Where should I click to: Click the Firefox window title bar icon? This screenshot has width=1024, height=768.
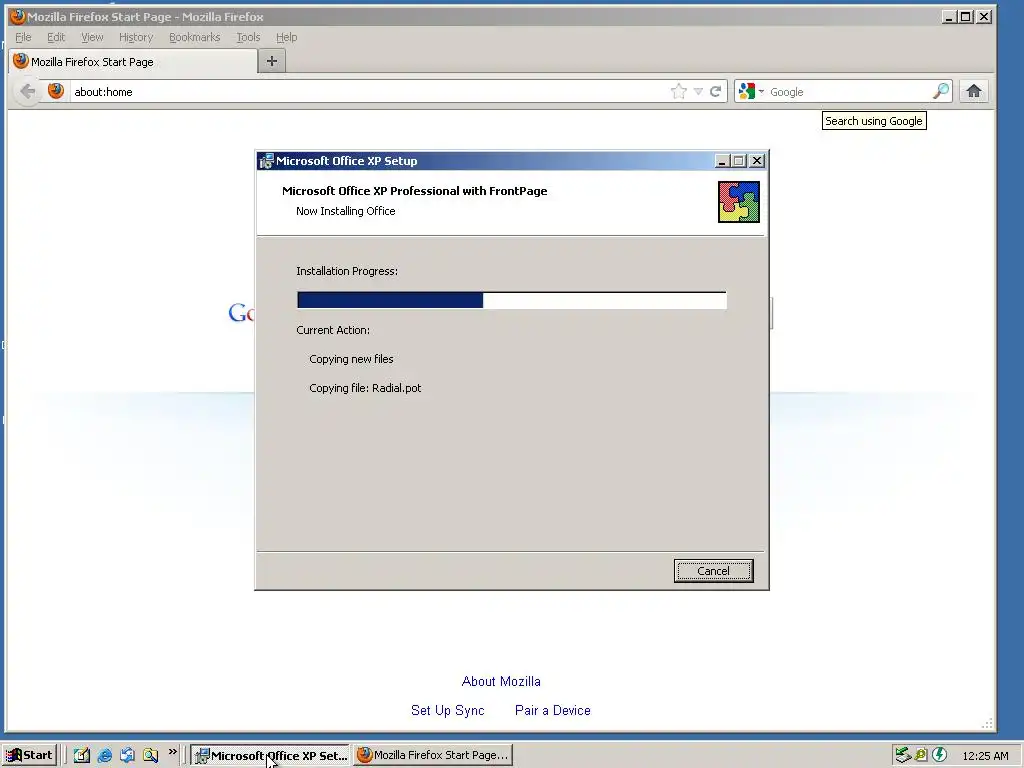pos(17,16)
